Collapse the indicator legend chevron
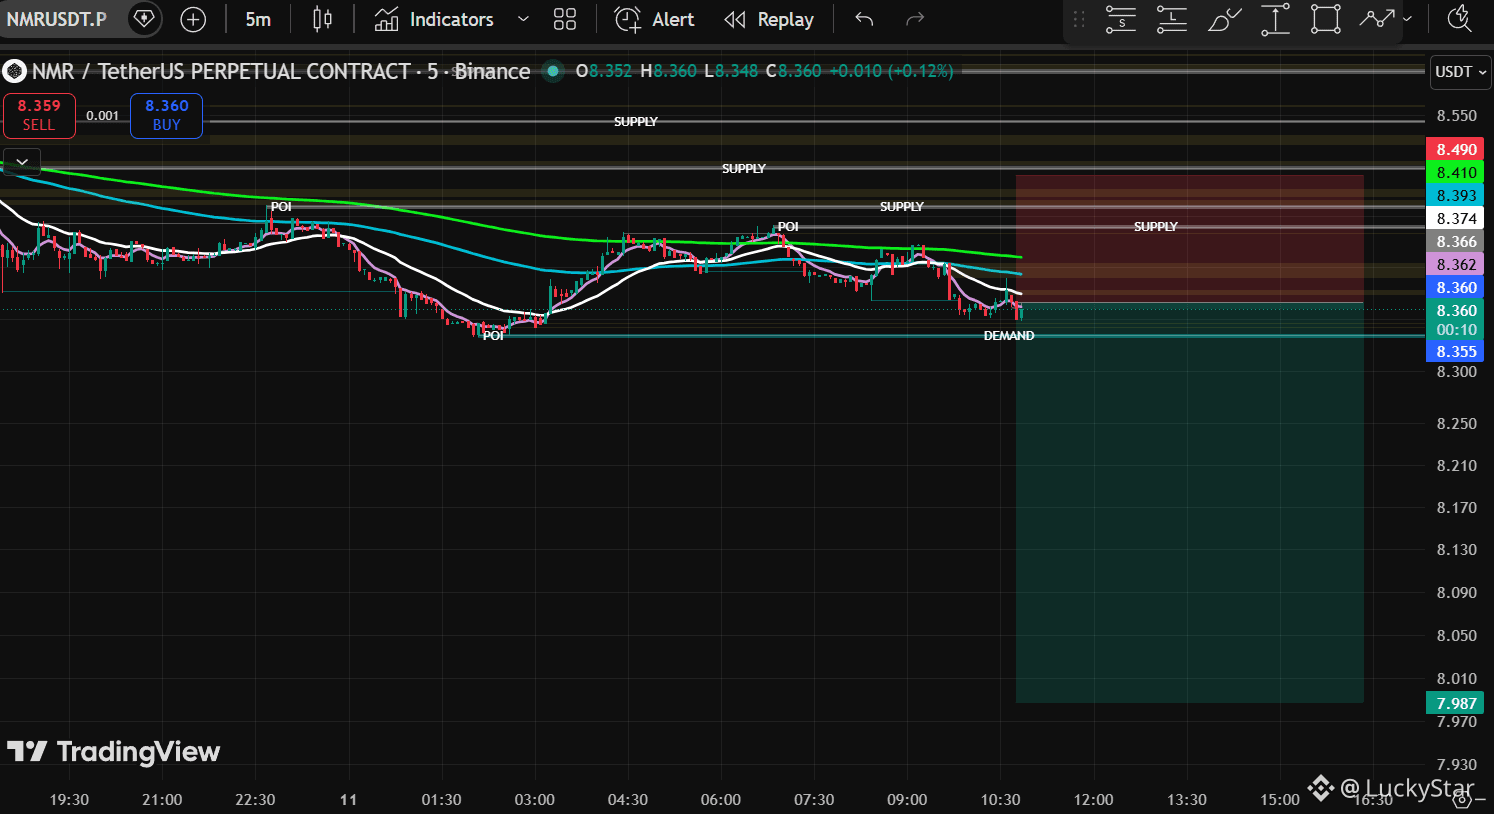This screenshot has width=1494, height=814. pyautogui.click(x=22, y=161)
